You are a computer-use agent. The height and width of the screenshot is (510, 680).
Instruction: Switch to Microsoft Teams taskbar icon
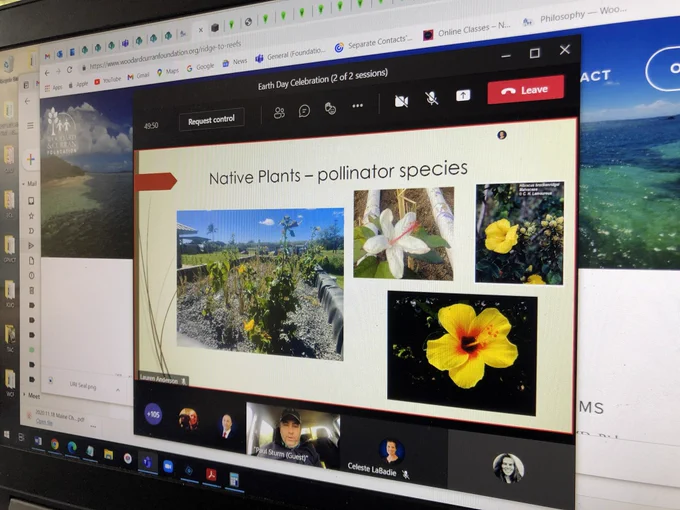[x=147, y=462]
